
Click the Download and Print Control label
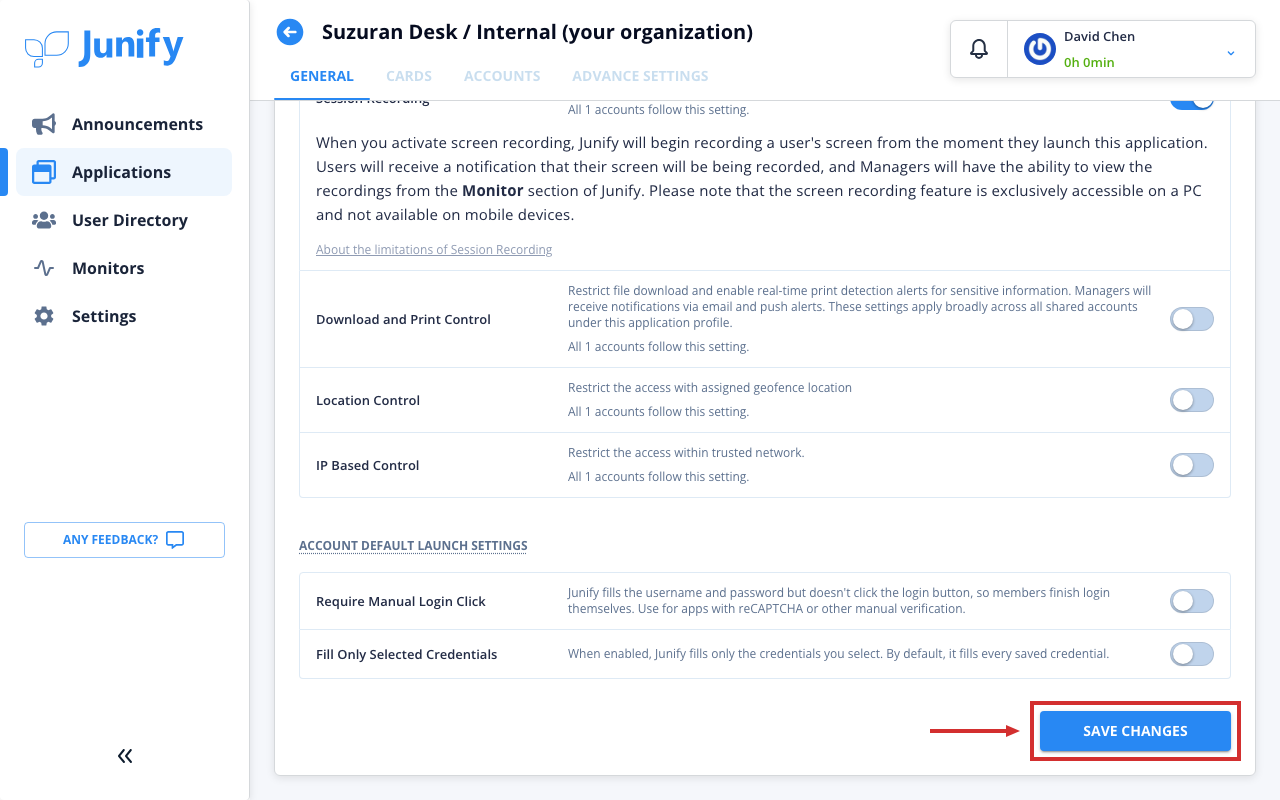(403, 319)
